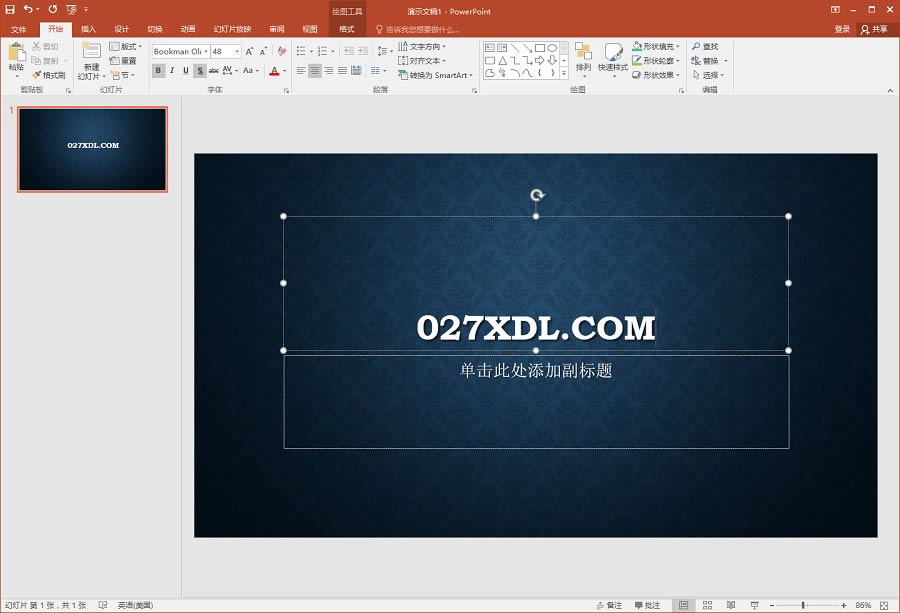The image size is (900, 613).
Task: Click the strikethrough abc icon
Action: 214,71
